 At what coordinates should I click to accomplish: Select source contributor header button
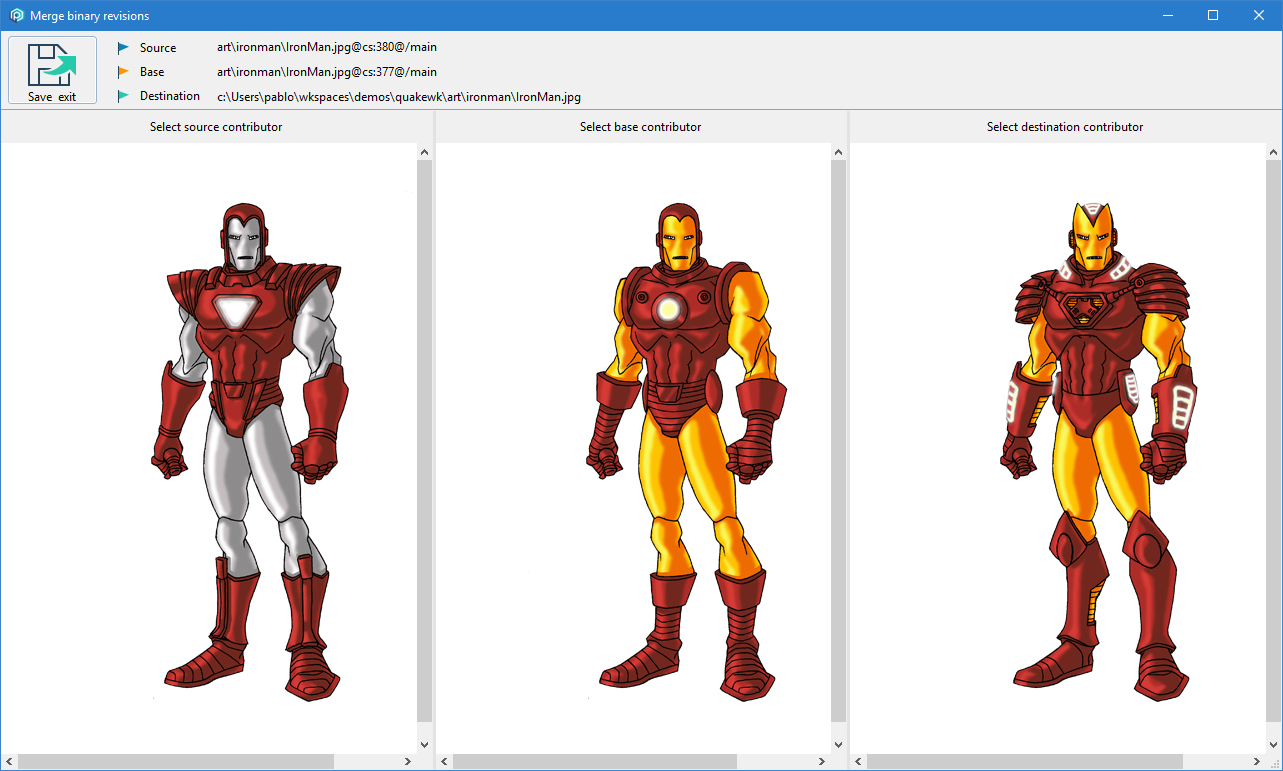point(216,127)
